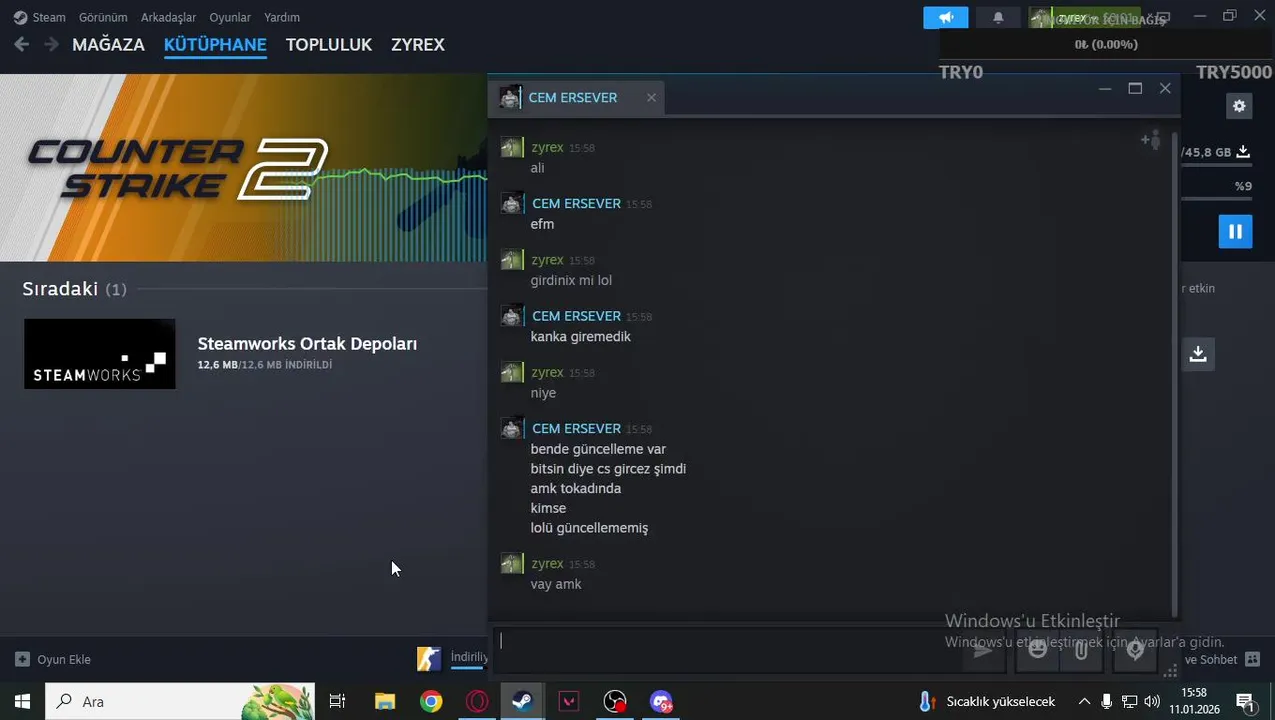
Task: Open the Yardım menu
Action: 282,17
